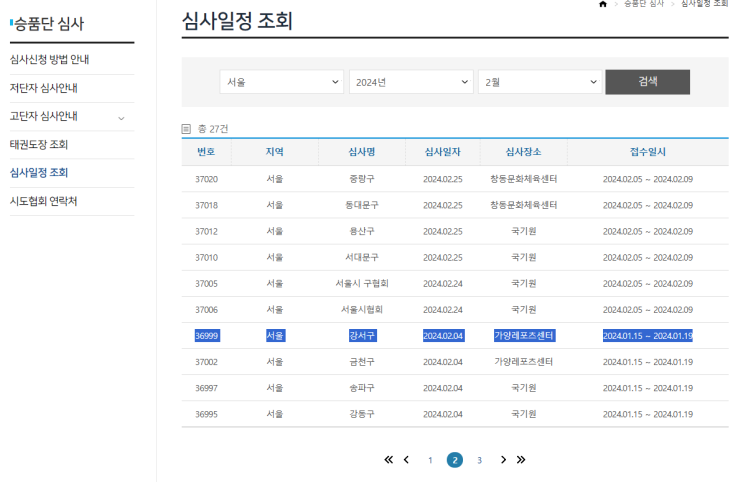Click the 검색 search button

(x=647, y=82)
